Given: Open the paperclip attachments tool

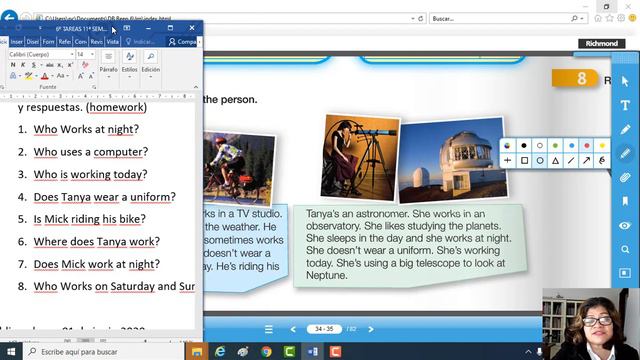Looking at the screenshot, I should tap(625, 177).
